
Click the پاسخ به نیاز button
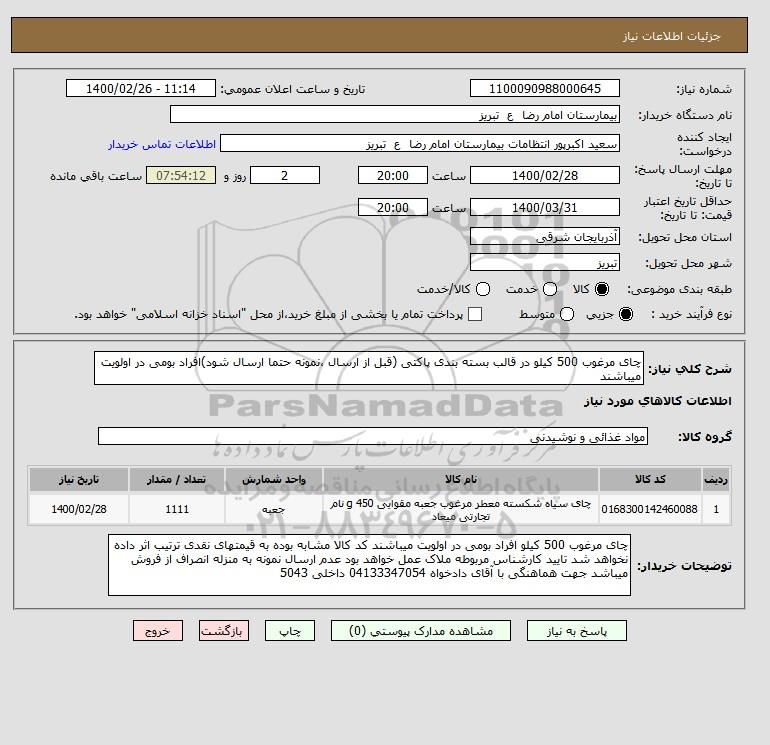click(577, 631)
